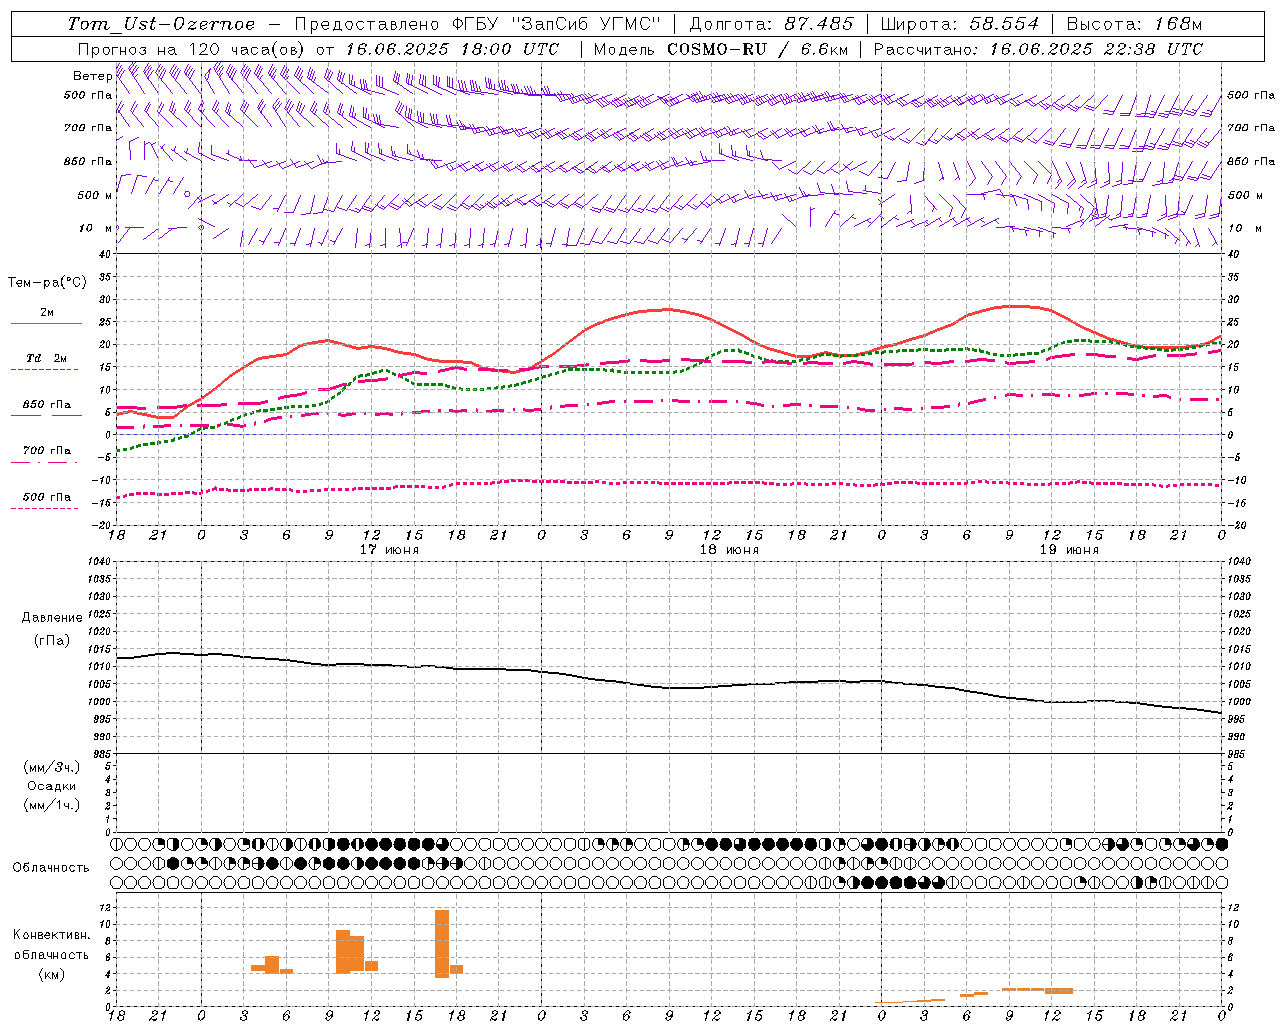Click the forecast start time 16.06.2025 18:00 UTC

click(452, 49)
